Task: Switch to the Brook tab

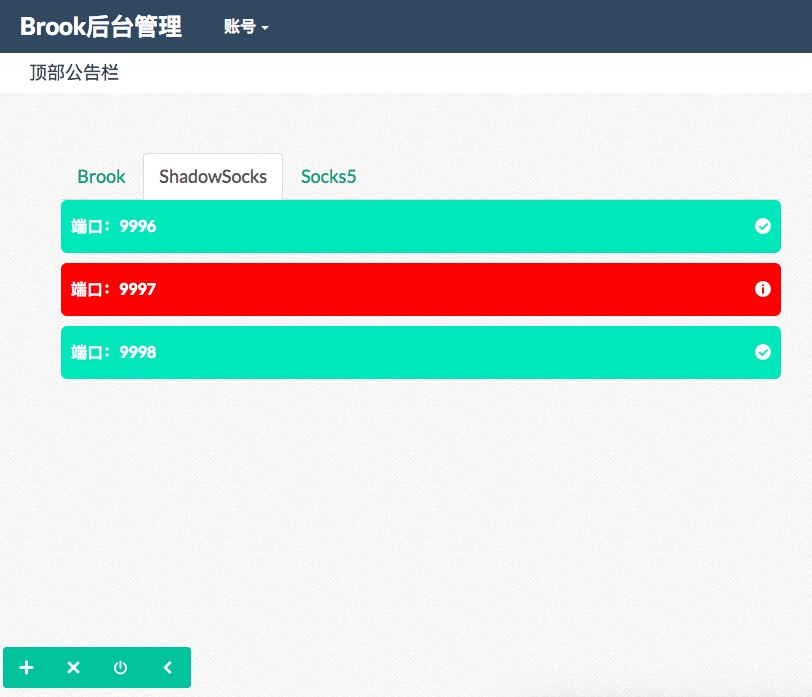Action: pyautogui.click(x=101, y=177)
